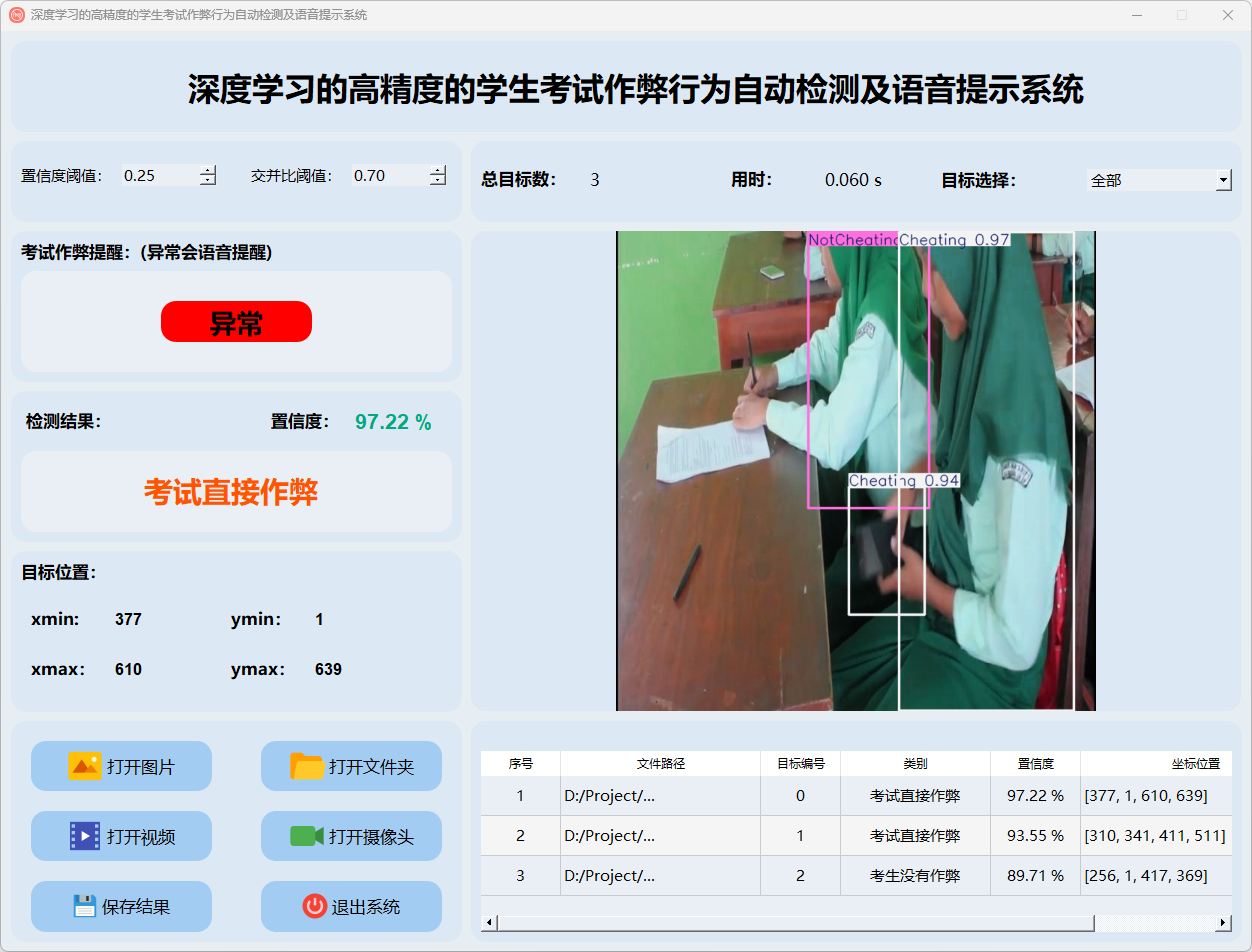Click the table's horizontal scrollbar right arrow

point(1223,922)
